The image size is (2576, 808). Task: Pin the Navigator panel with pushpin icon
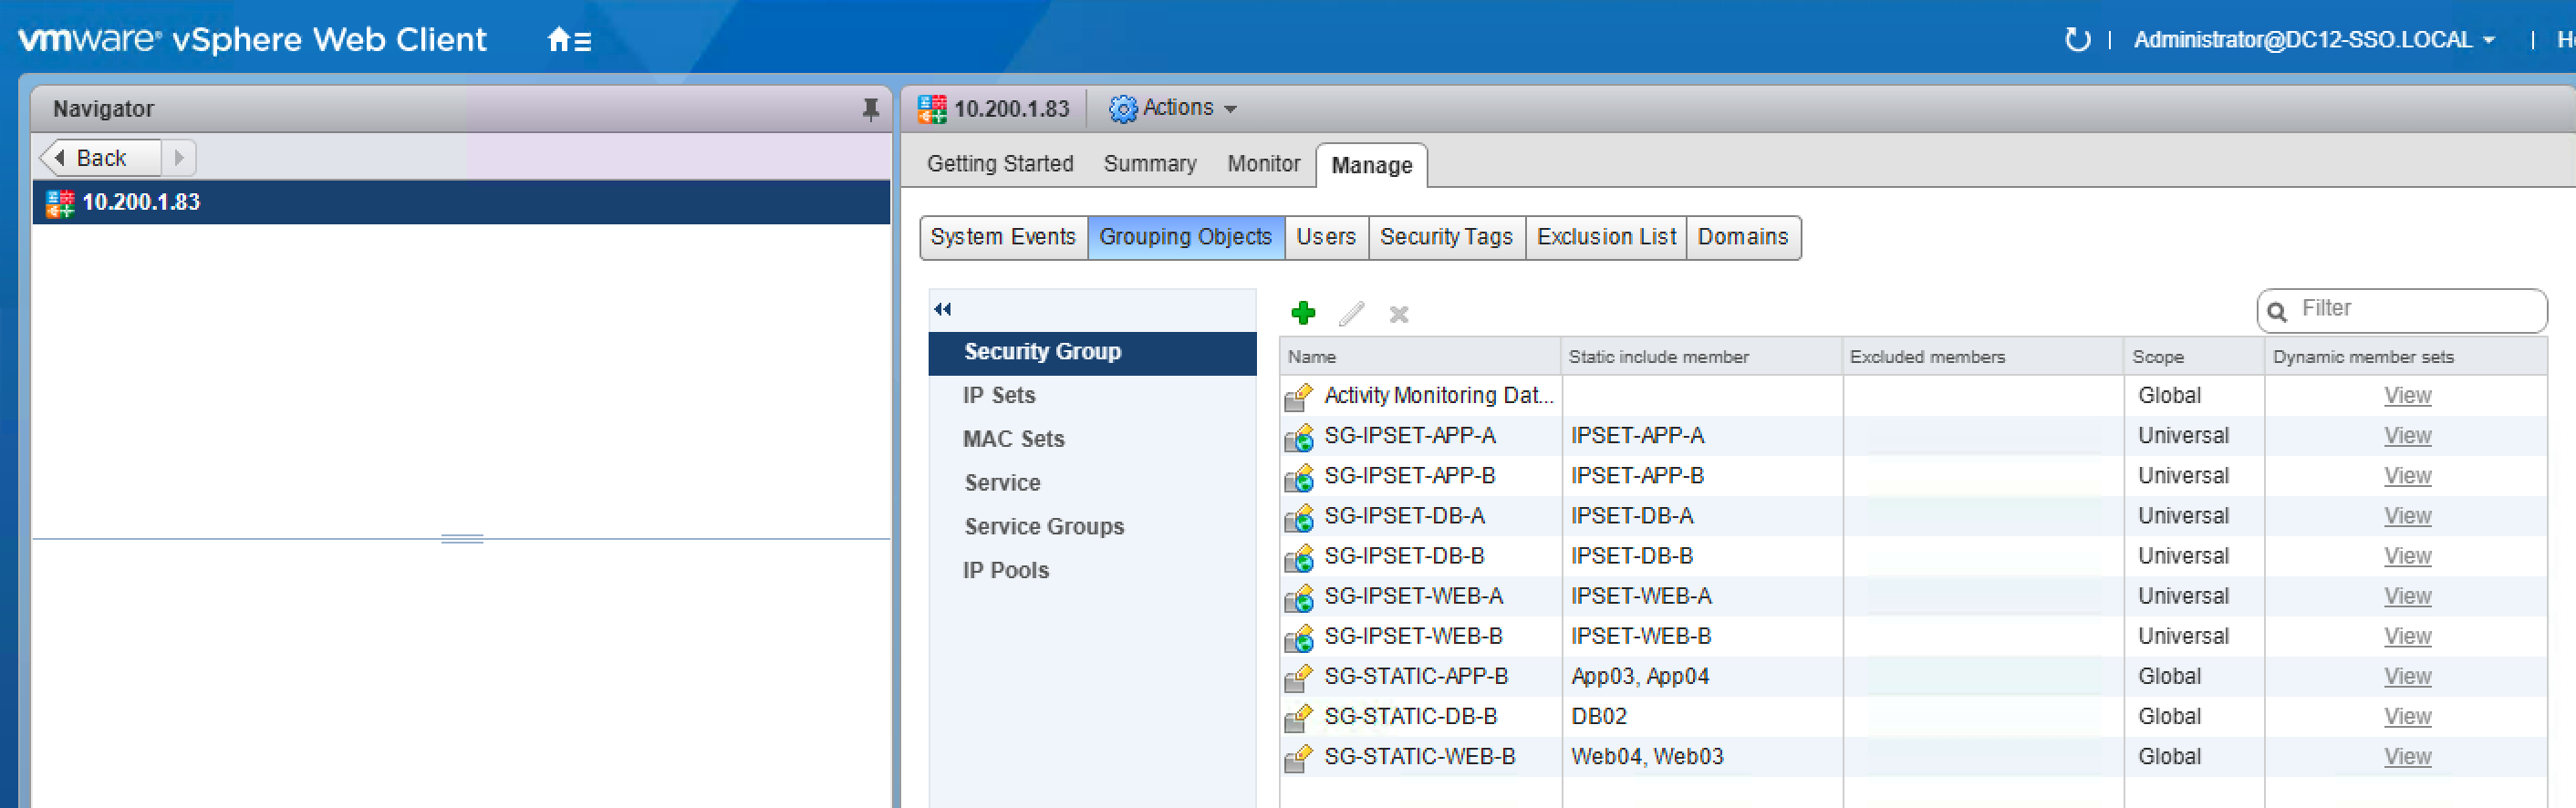coord(870,109)
